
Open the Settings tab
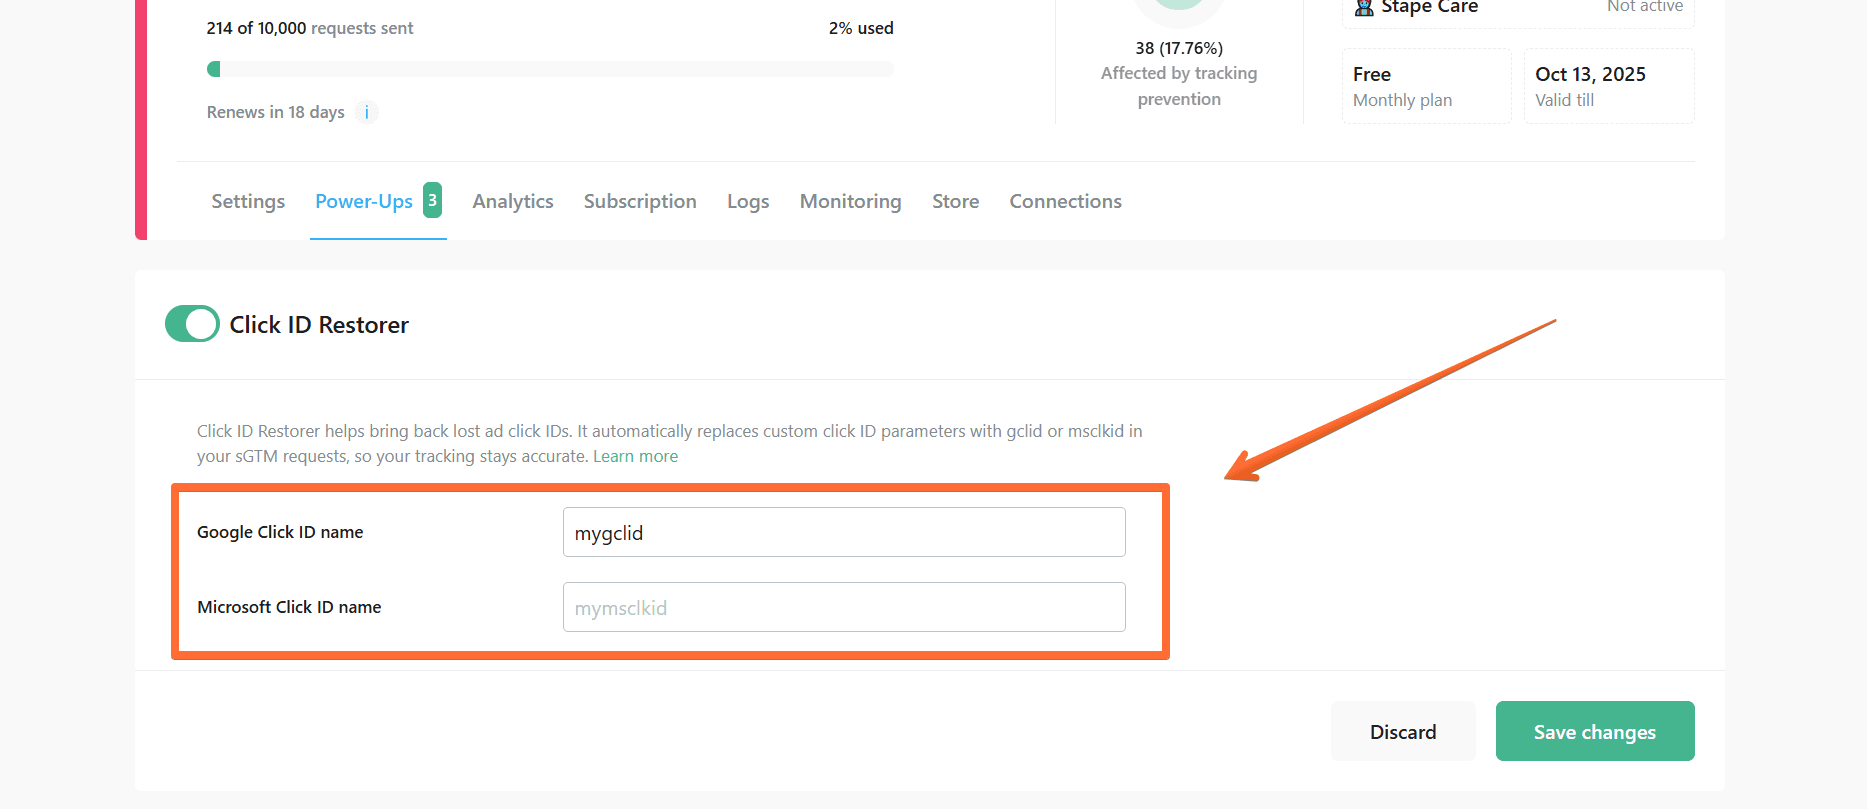click(248, 201)
